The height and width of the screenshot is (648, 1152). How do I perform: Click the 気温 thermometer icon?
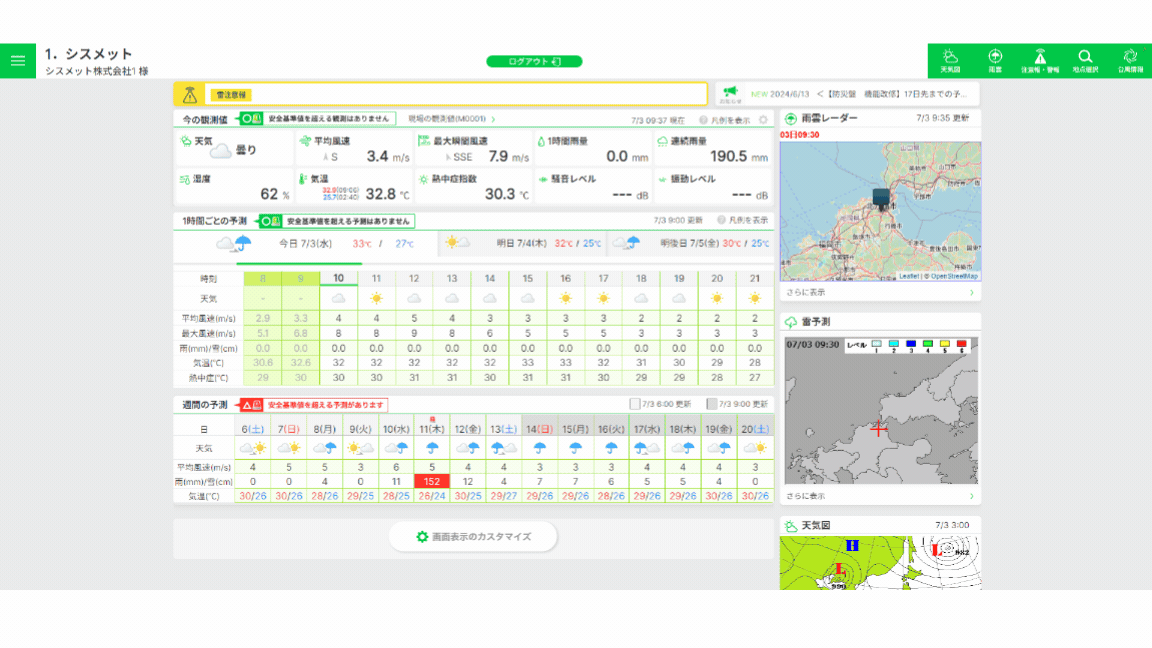tap(303, 179)
